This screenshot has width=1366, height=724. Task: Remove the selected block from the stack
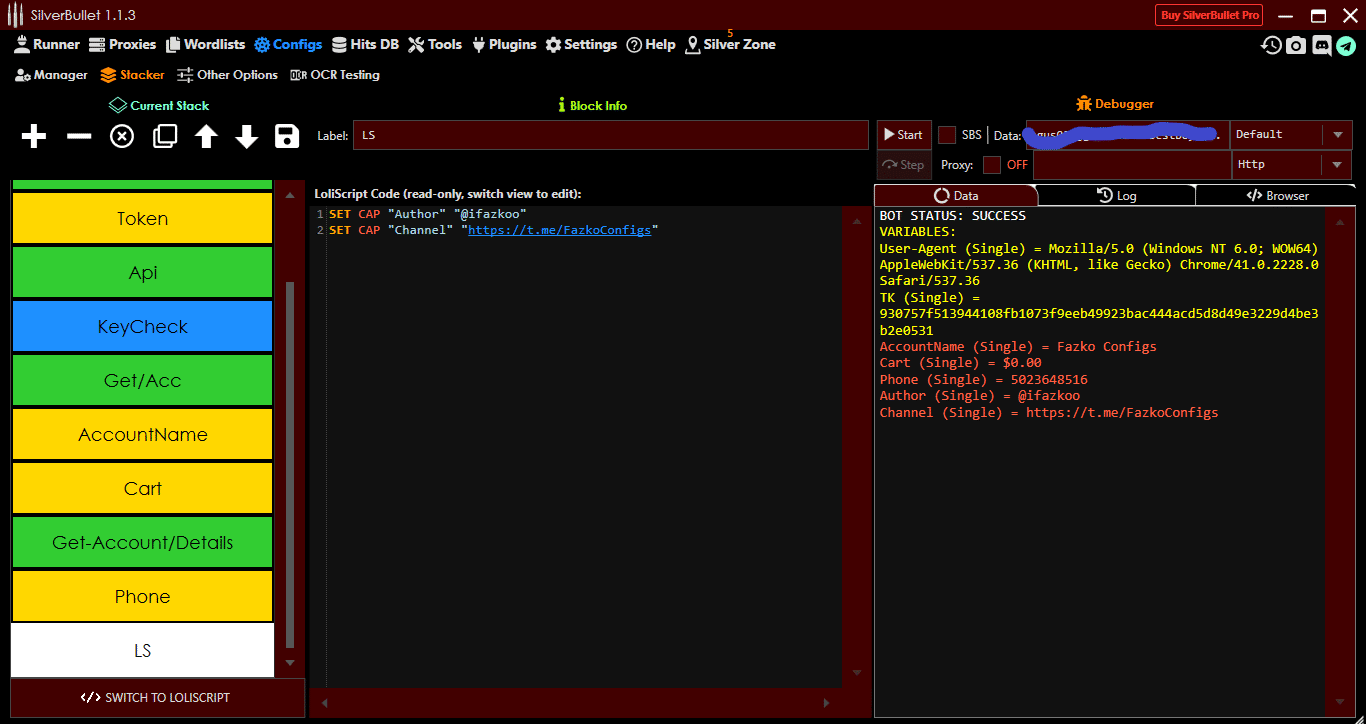(x=78, y=136)
